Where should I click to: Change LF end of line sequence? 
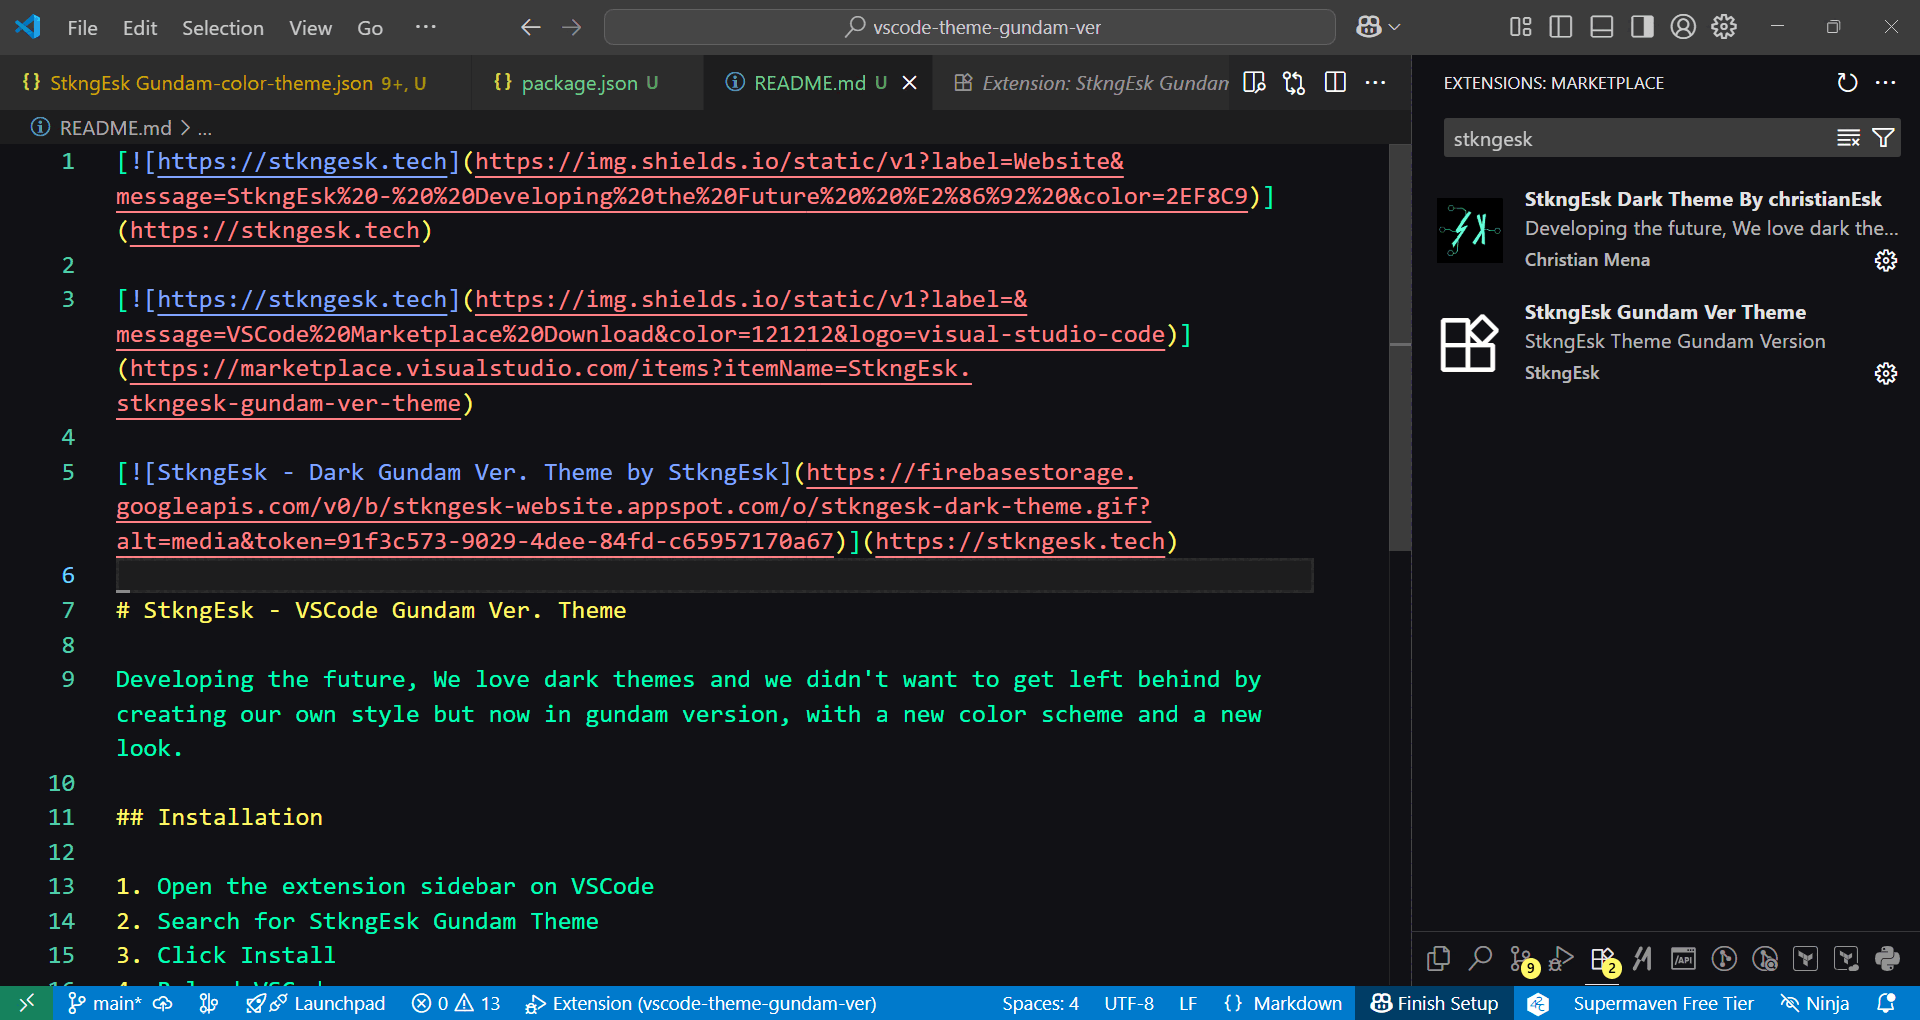click(1188, 1003)
